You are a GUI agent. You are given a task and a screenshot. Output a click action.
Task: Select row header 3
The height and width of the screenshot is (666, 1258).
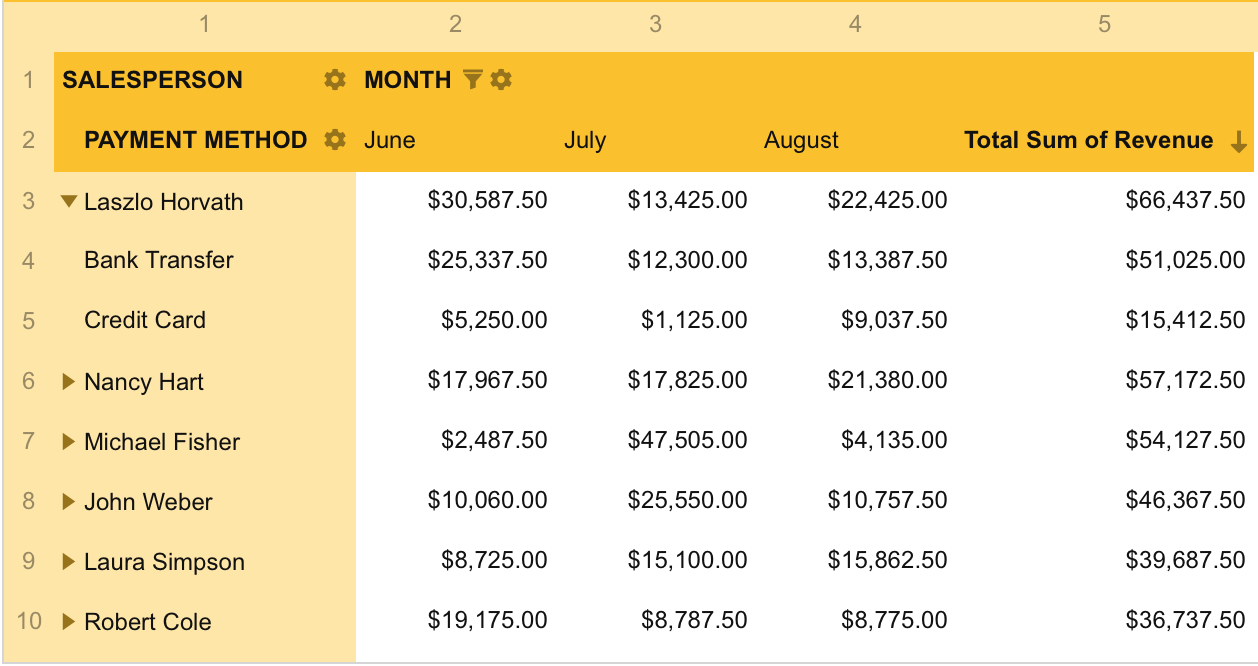[x=27, y=201]
